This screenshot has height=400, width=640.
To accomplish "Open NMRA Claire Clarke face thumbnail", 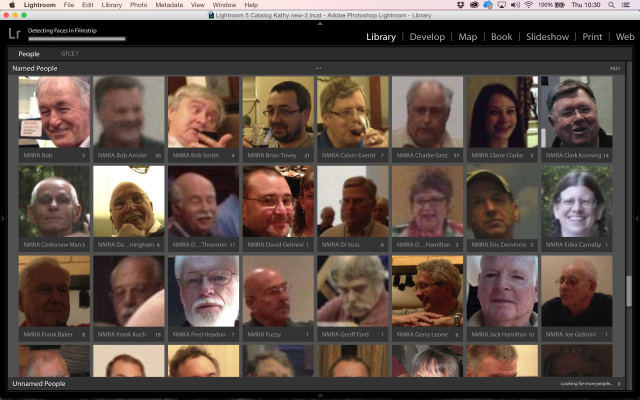I will 502,112.
